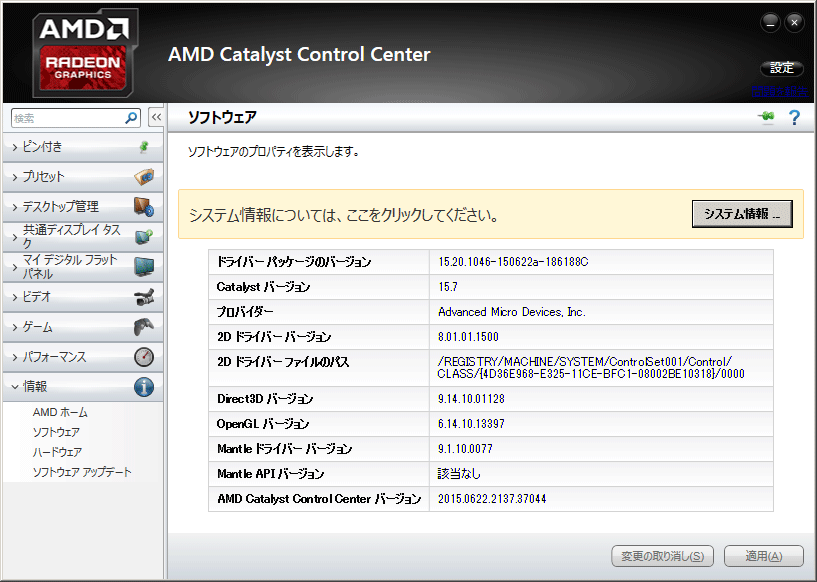Image resolution: width=817 pixels, height=582 pixels.
Task: Click the マイ デジタル フラット パネル monitor icon
Action: click(x=144, y=267)
